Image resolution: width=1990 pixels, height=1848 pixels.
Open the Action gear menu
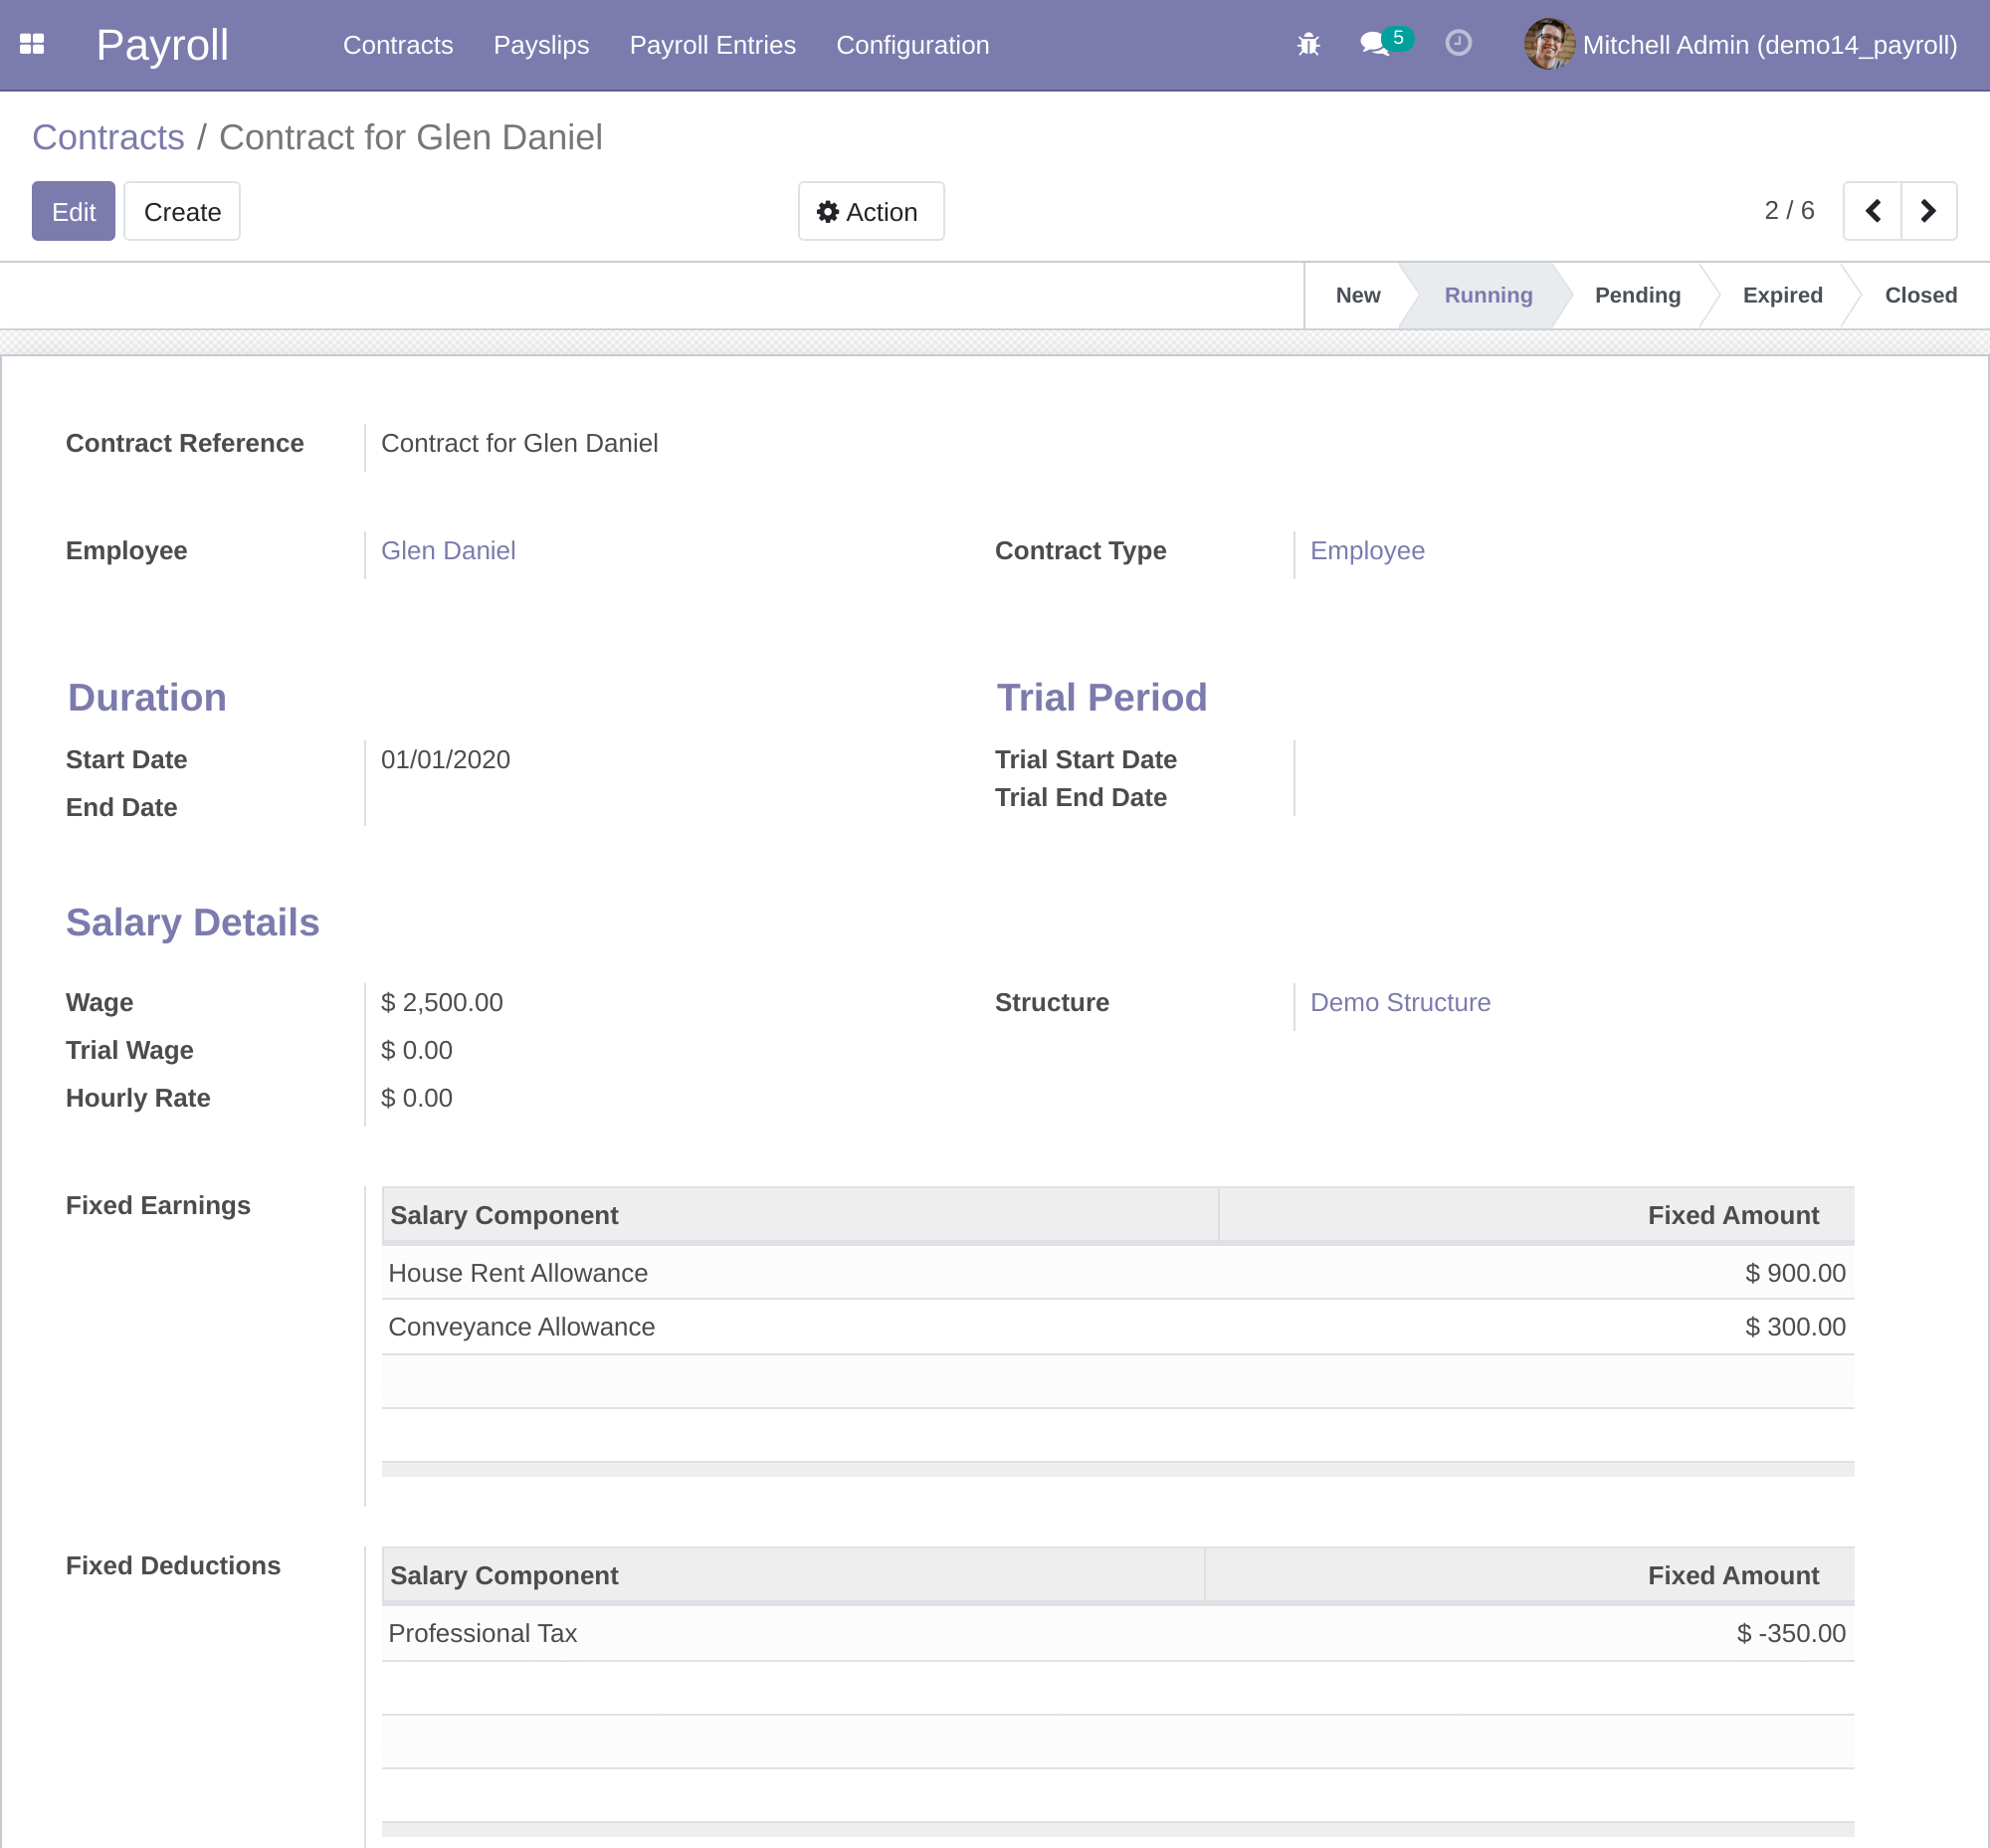[x=870, y=211]
